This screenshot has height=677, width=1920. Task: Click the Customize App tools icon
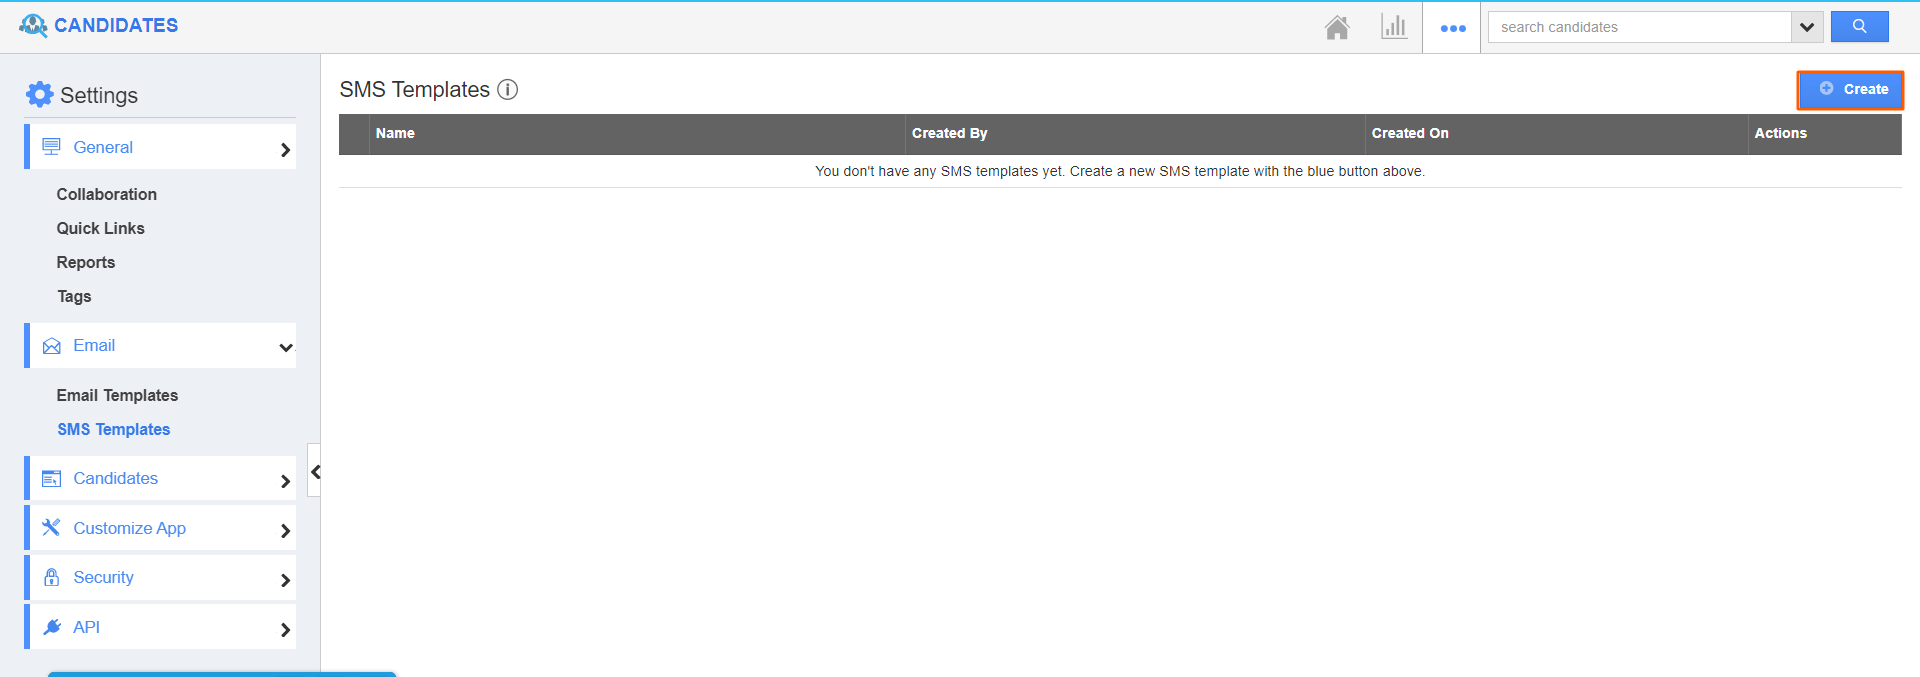click(51, 527)
